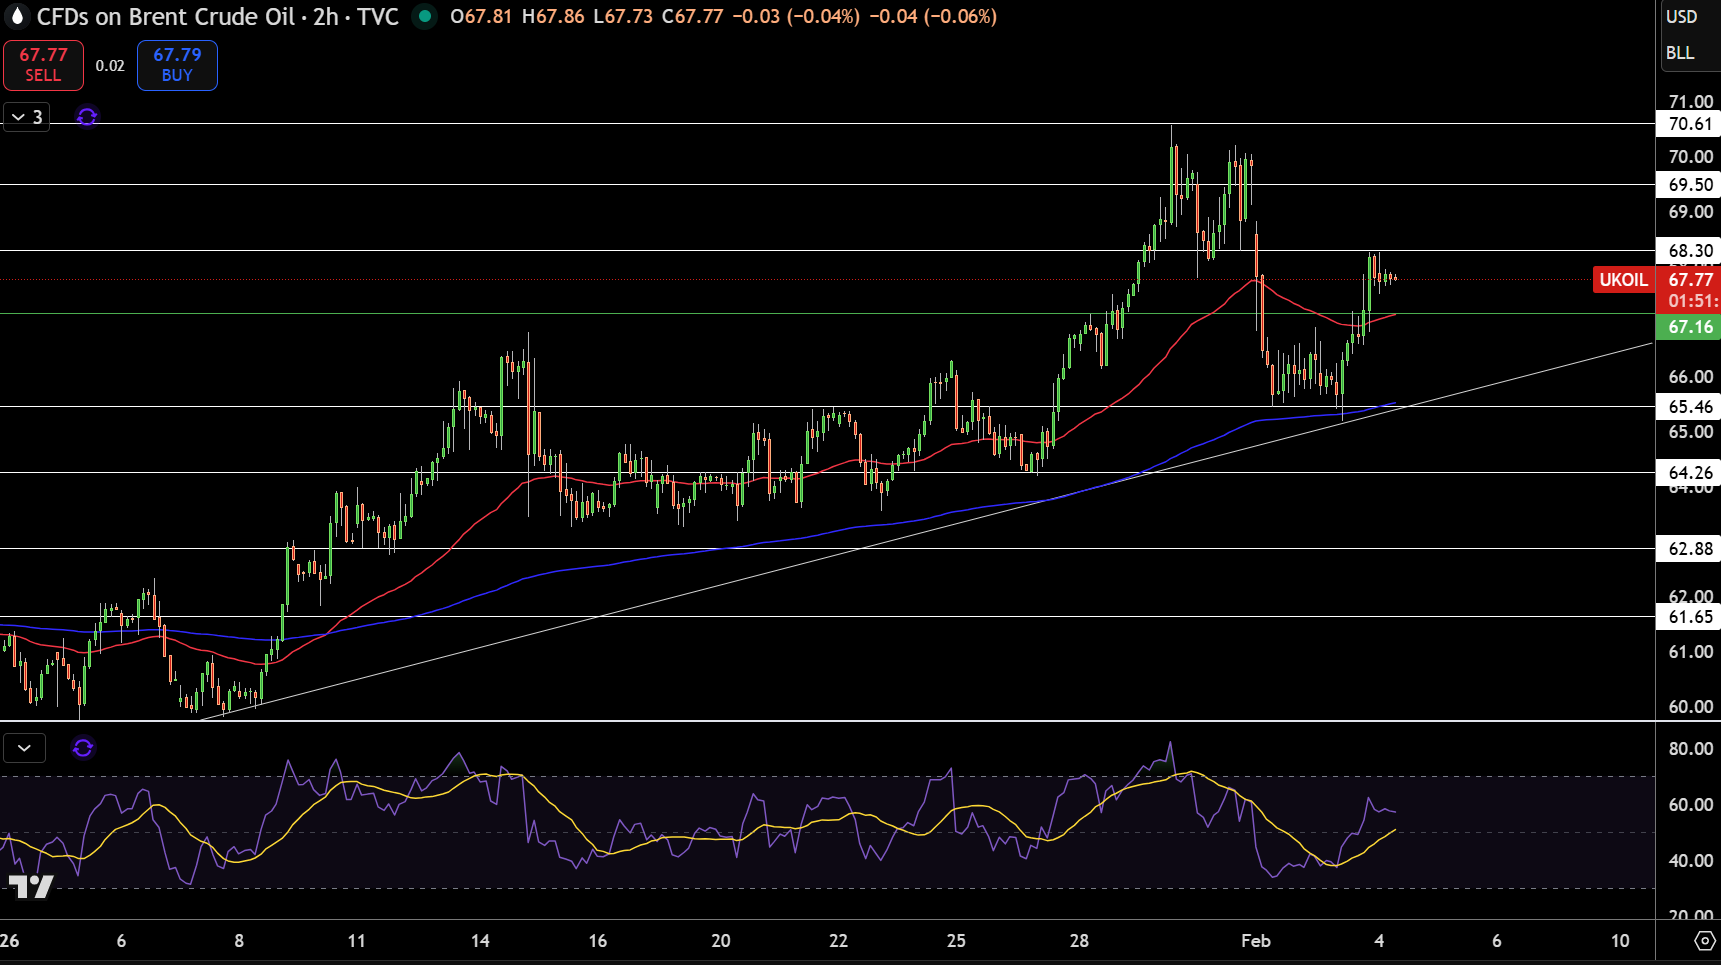The height and width of the screenshot is (965, 1721).
Task: Click the 62.88 horizontal line price label
Action: click(1689, 548)
